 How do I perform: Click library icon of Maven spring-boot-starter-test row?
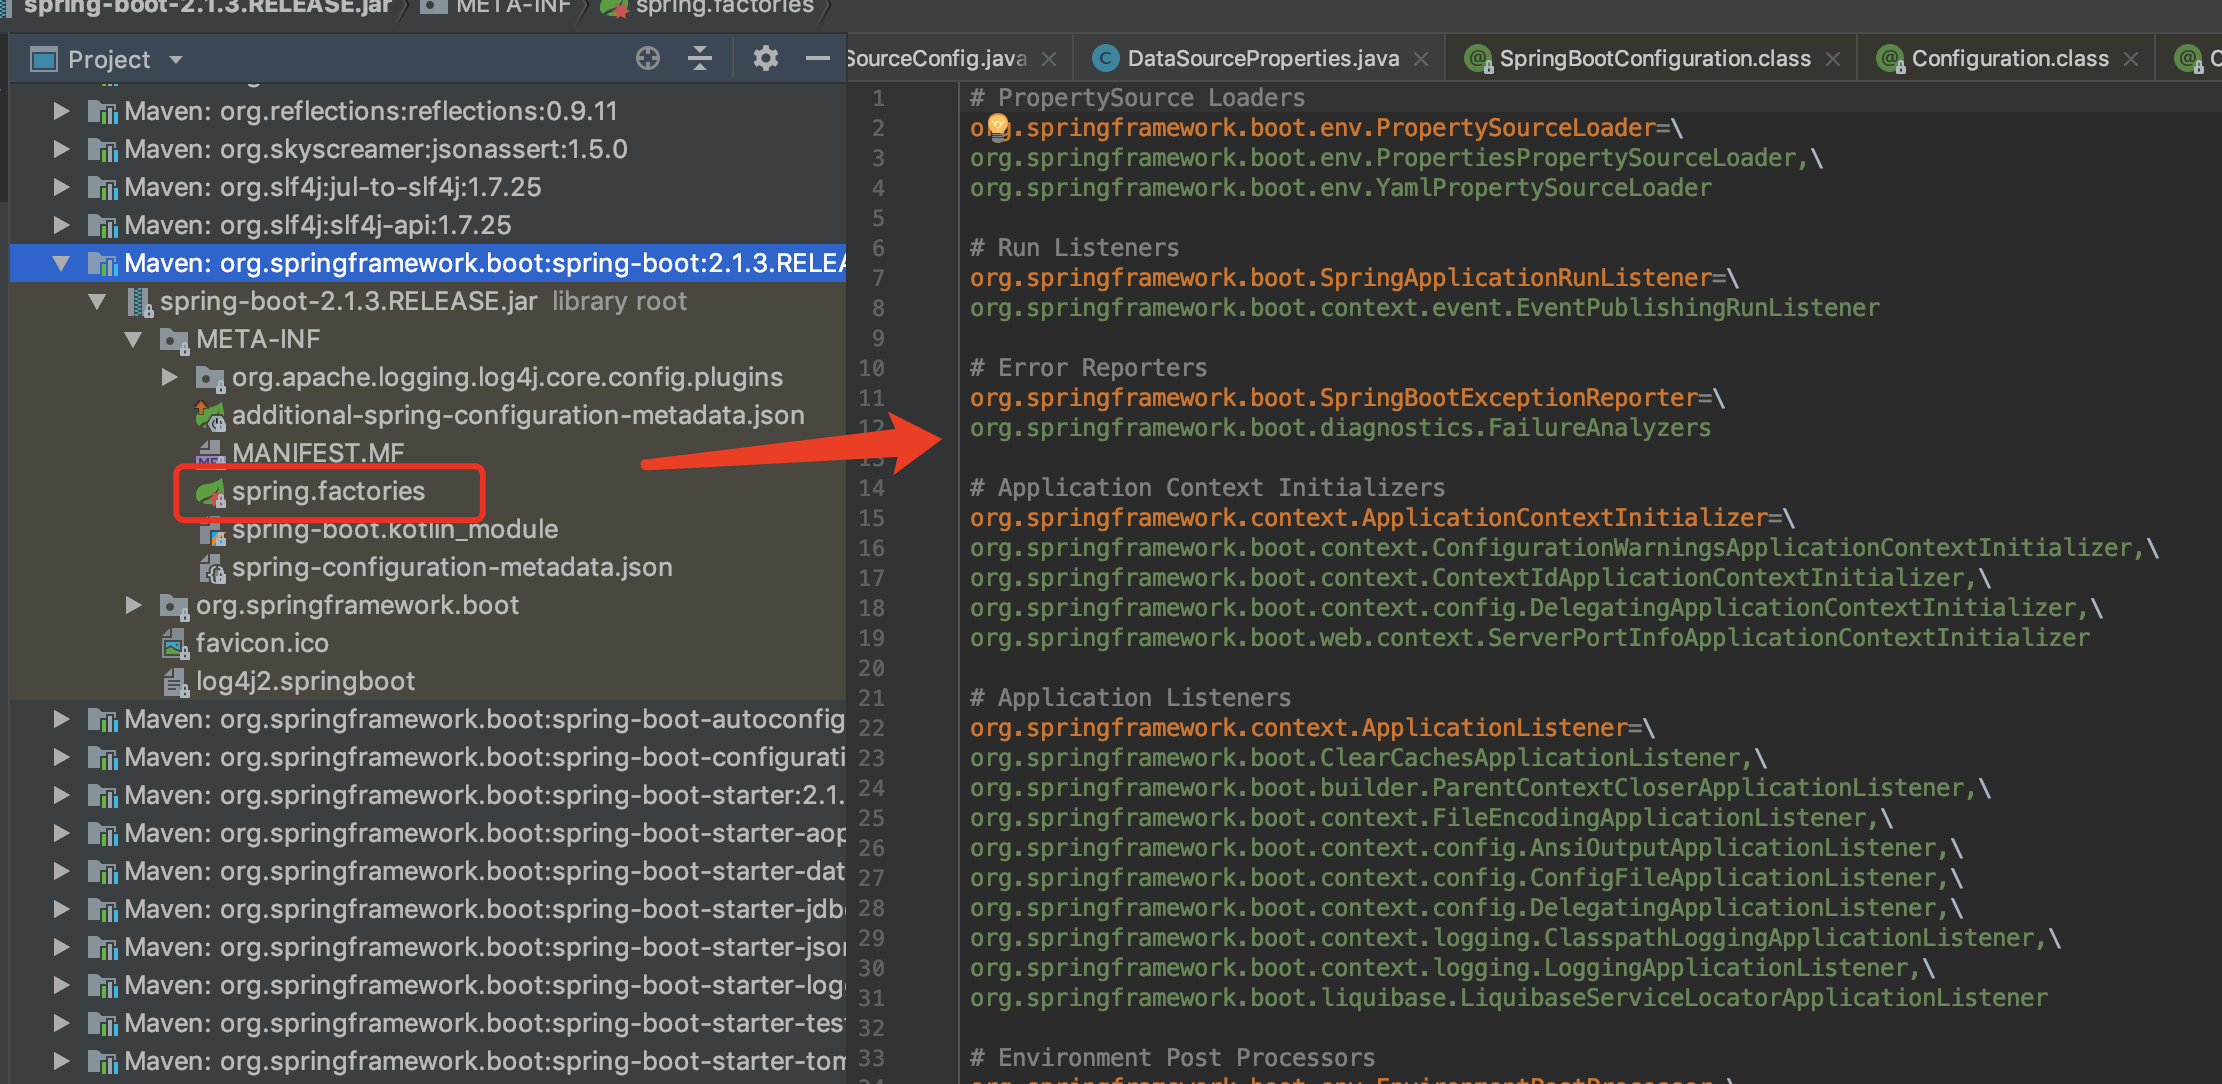tap(103, 1024)
